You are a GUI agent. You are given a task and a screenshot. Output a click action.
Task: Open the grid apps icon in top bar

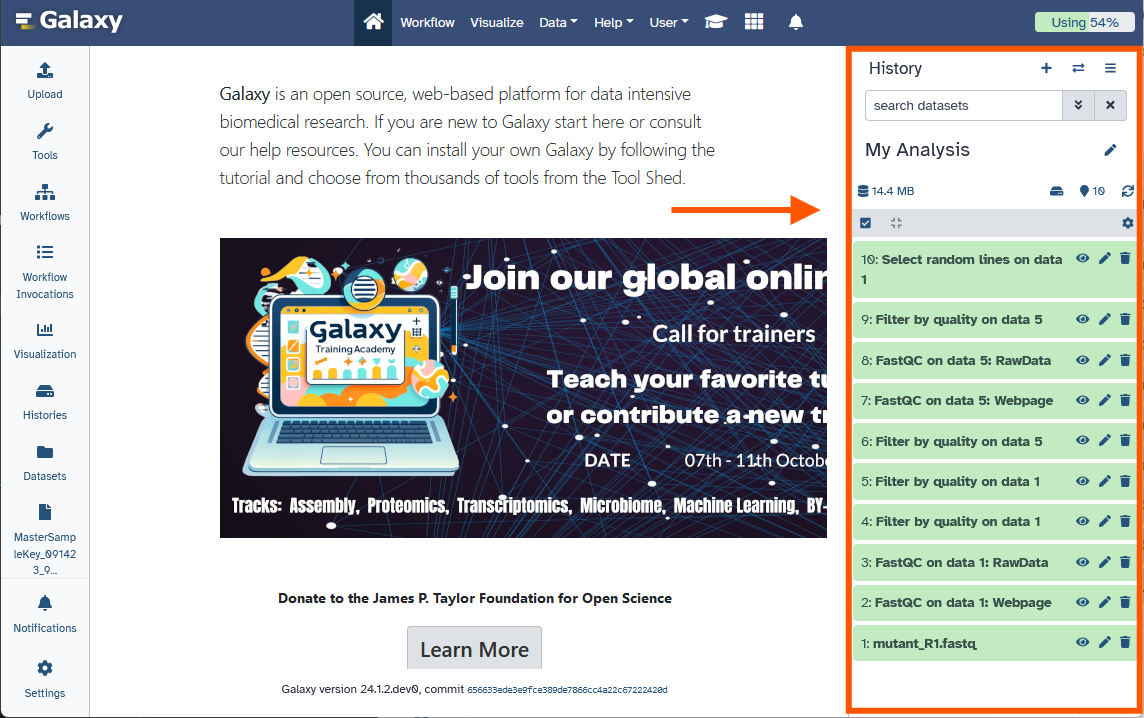(x=754, y=22)
